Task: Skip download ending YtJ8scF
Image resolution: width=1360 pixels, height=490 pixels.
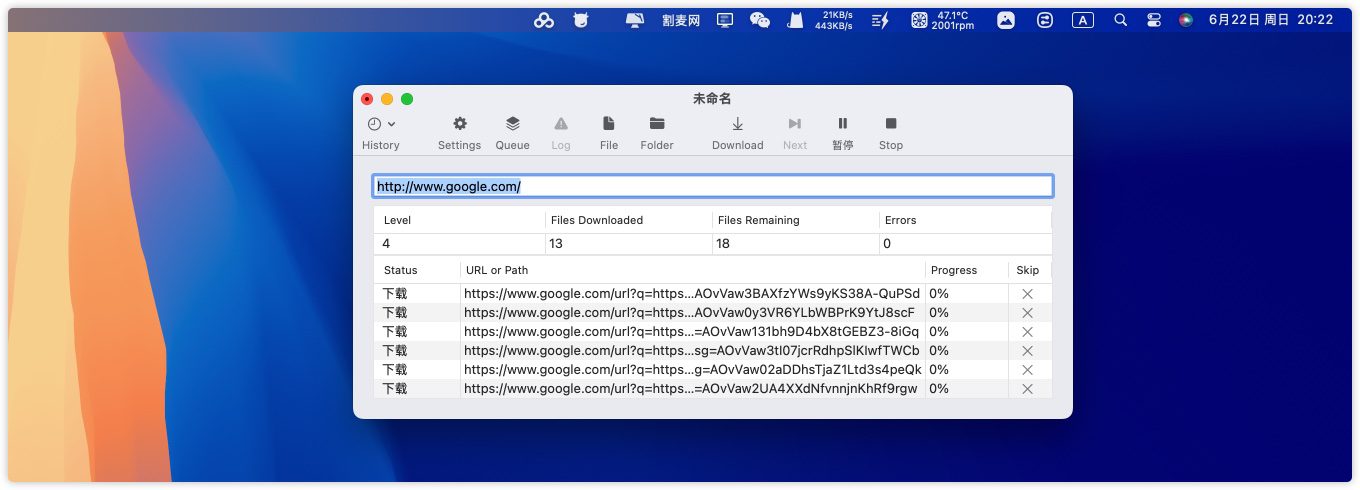Action: pos(1027,313)
